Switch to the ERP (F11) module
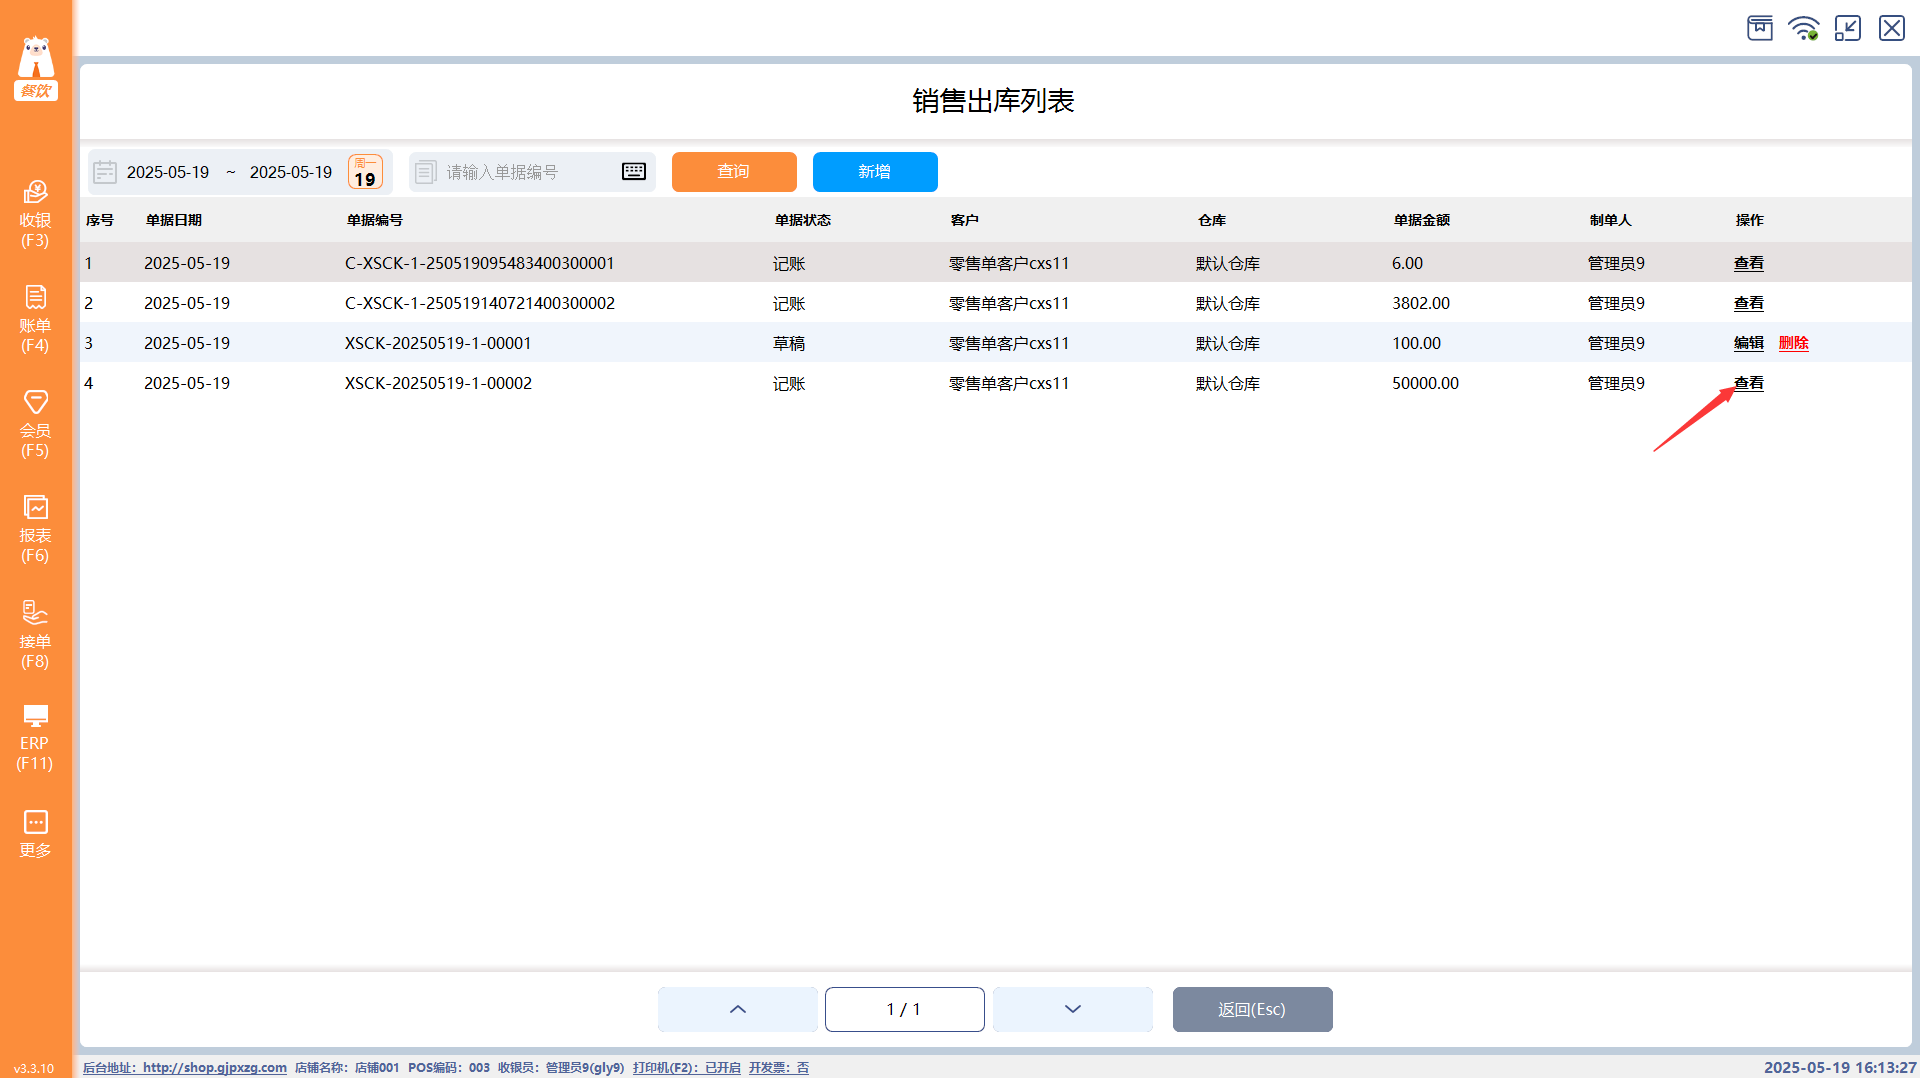The image size is (1920, 1078). coord(35,738)
